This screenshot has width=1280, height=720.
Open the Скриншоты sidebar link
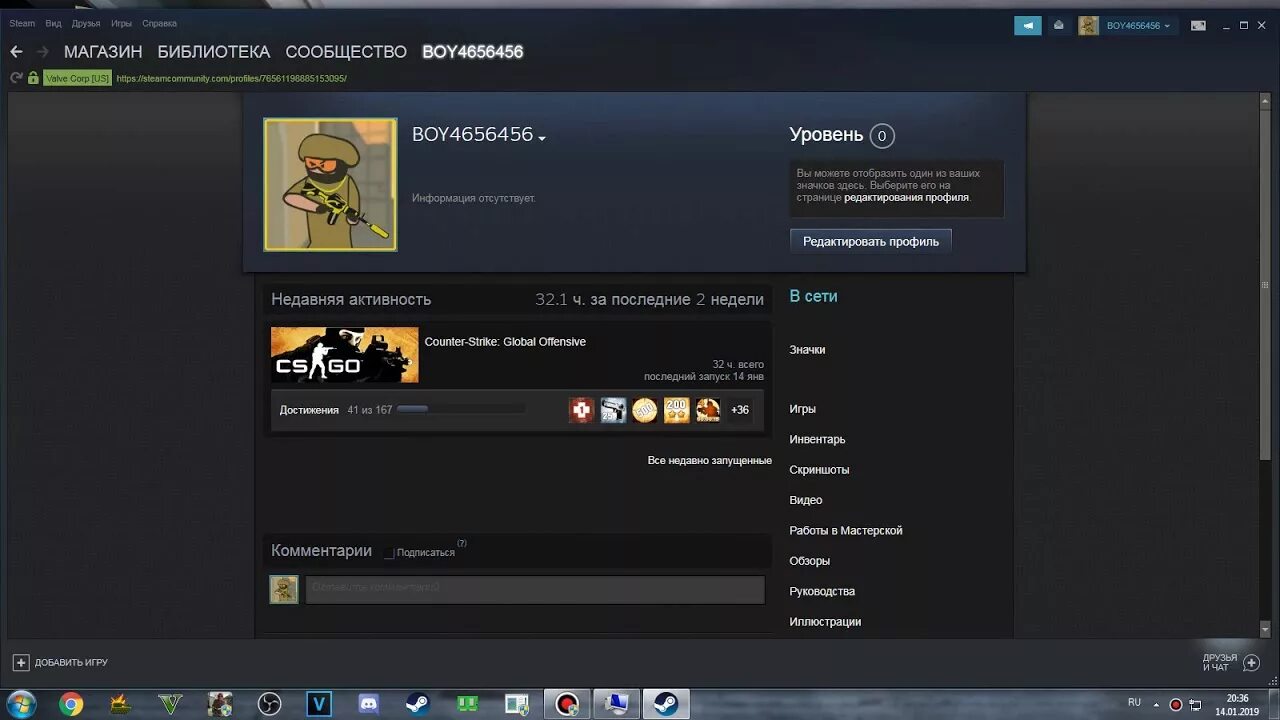pyautogui.click(x=819, y=470)
